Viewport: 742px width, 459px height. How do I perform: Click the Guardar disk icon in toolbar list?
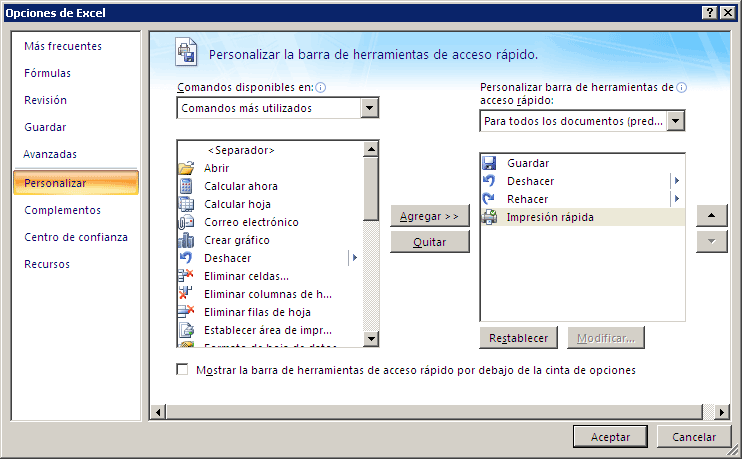(489, 163)
